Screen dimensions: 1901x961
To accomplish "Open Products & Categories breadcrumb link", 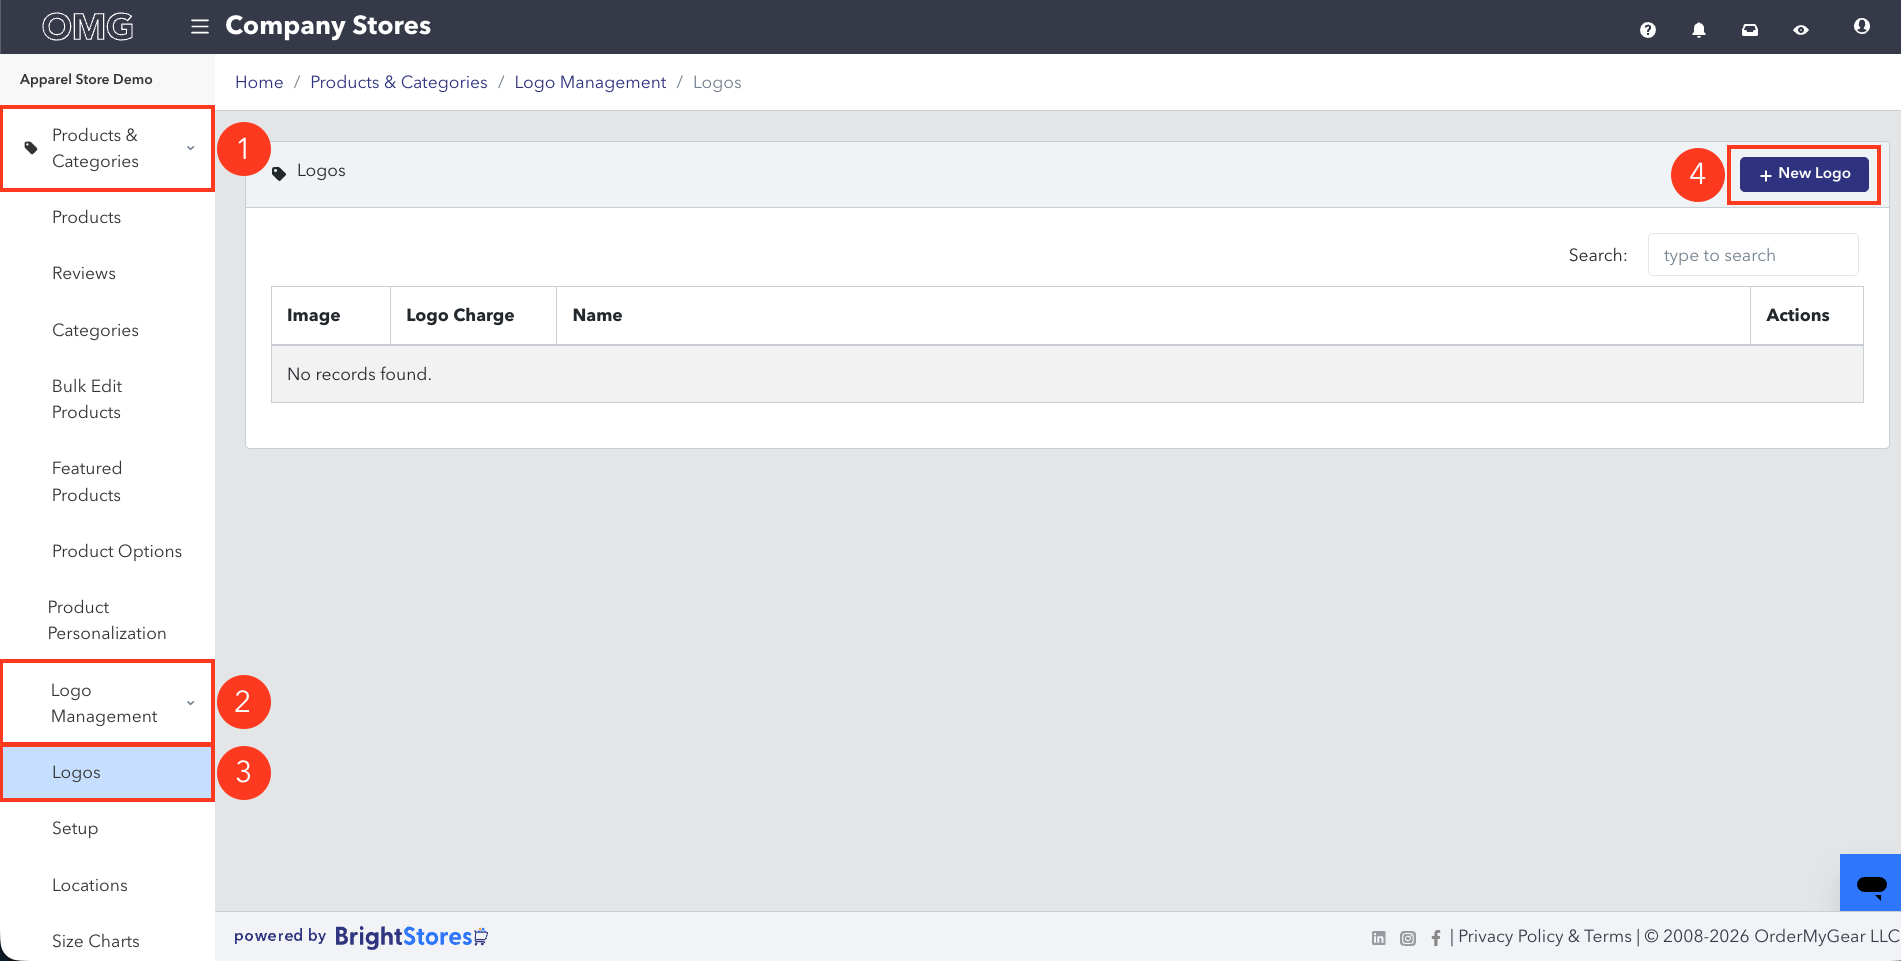I will 399,82.
